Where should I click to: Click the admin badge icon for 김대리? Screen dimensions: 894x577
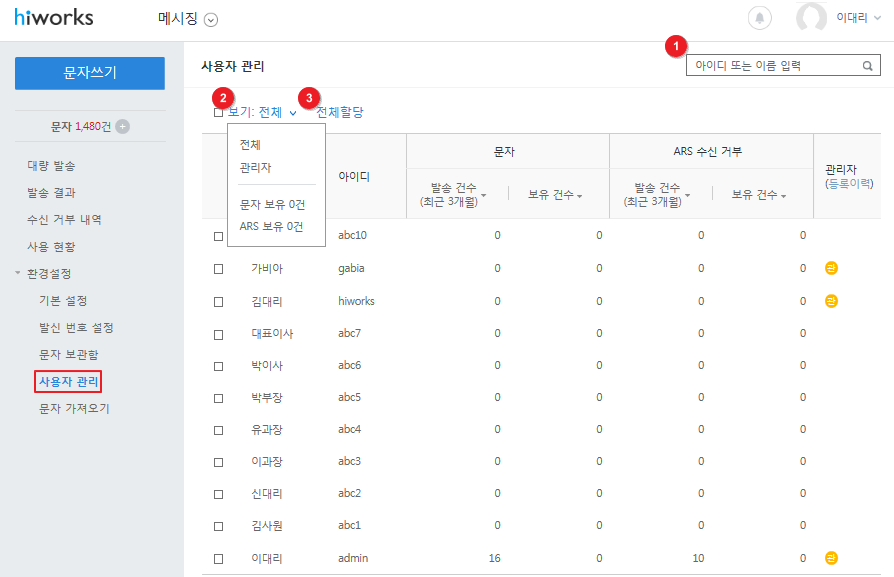(830, 300)
